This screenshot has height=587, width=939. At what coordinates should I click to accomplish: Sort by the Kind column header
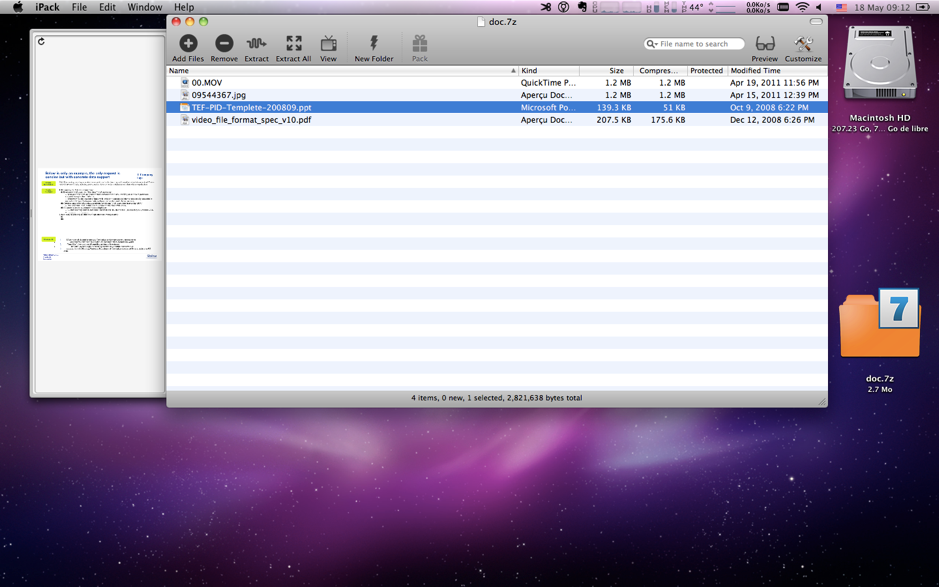549,71
